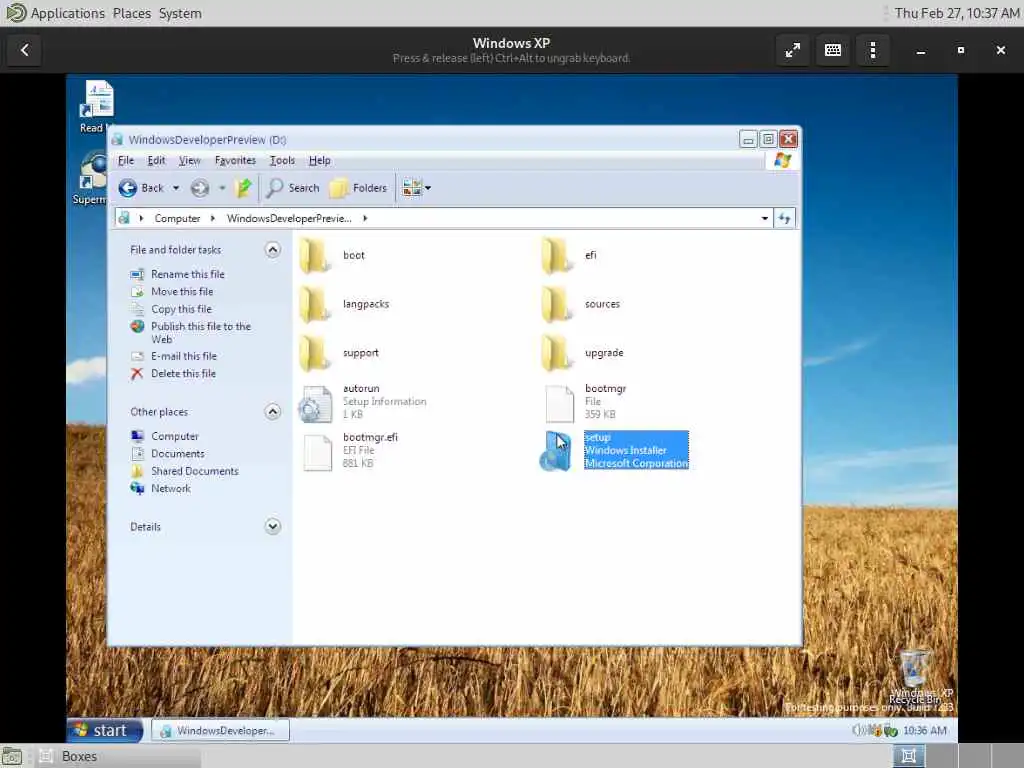Click Copy this file link
Viewport: 1024px width, 768px height.
[182, 309]
